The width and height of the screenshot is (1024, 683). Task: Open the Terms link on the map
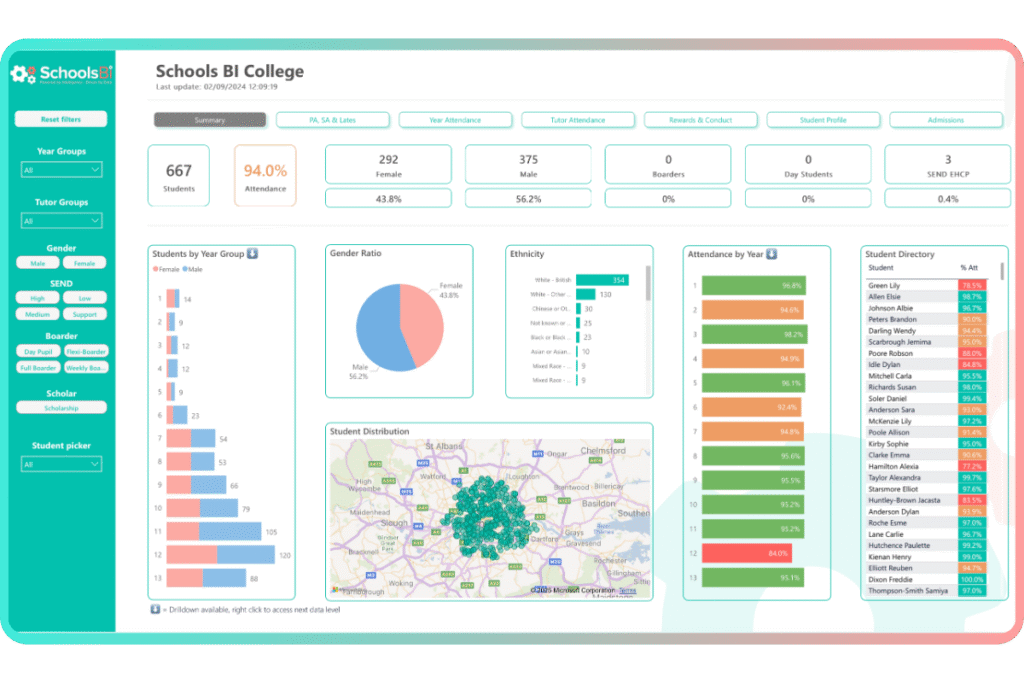[x=627, y=591]
